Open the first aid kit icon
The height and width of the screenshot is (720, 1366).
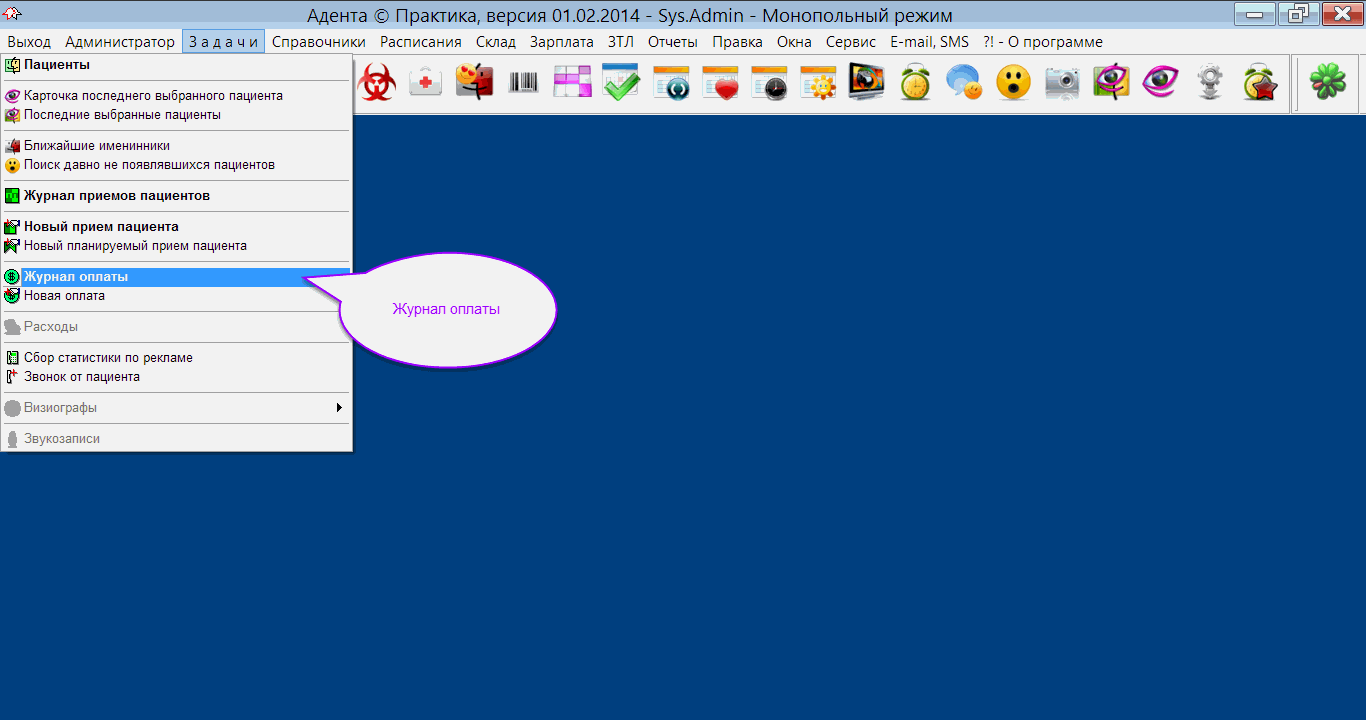(x=426, y=83)
